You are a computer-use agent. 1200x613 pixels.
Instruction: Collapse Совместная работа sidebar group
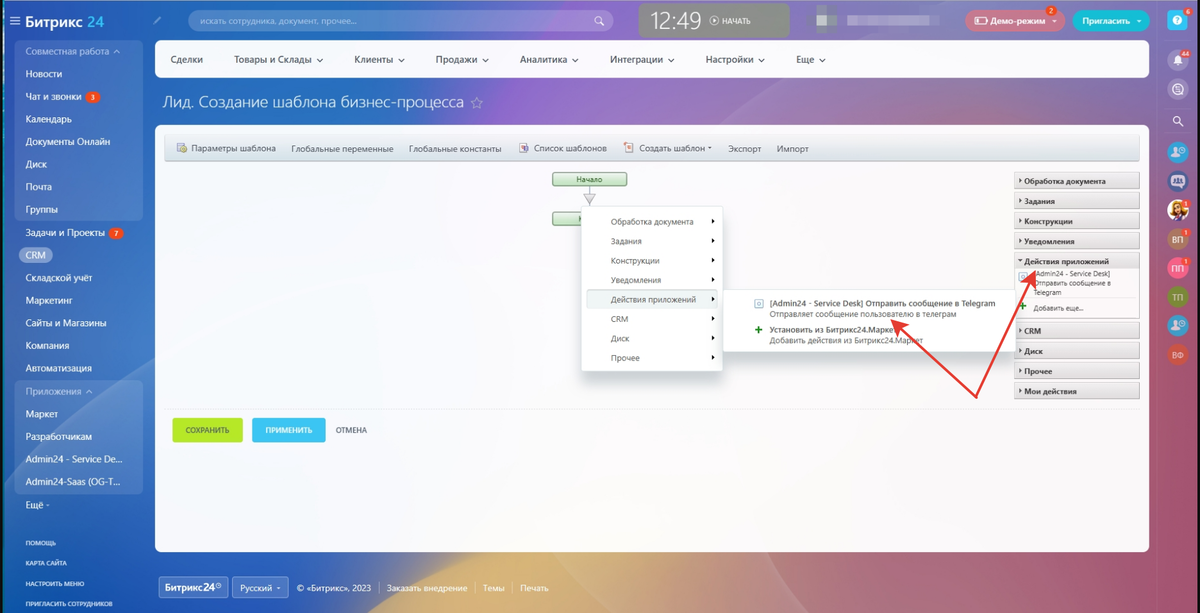coord(72,51)
